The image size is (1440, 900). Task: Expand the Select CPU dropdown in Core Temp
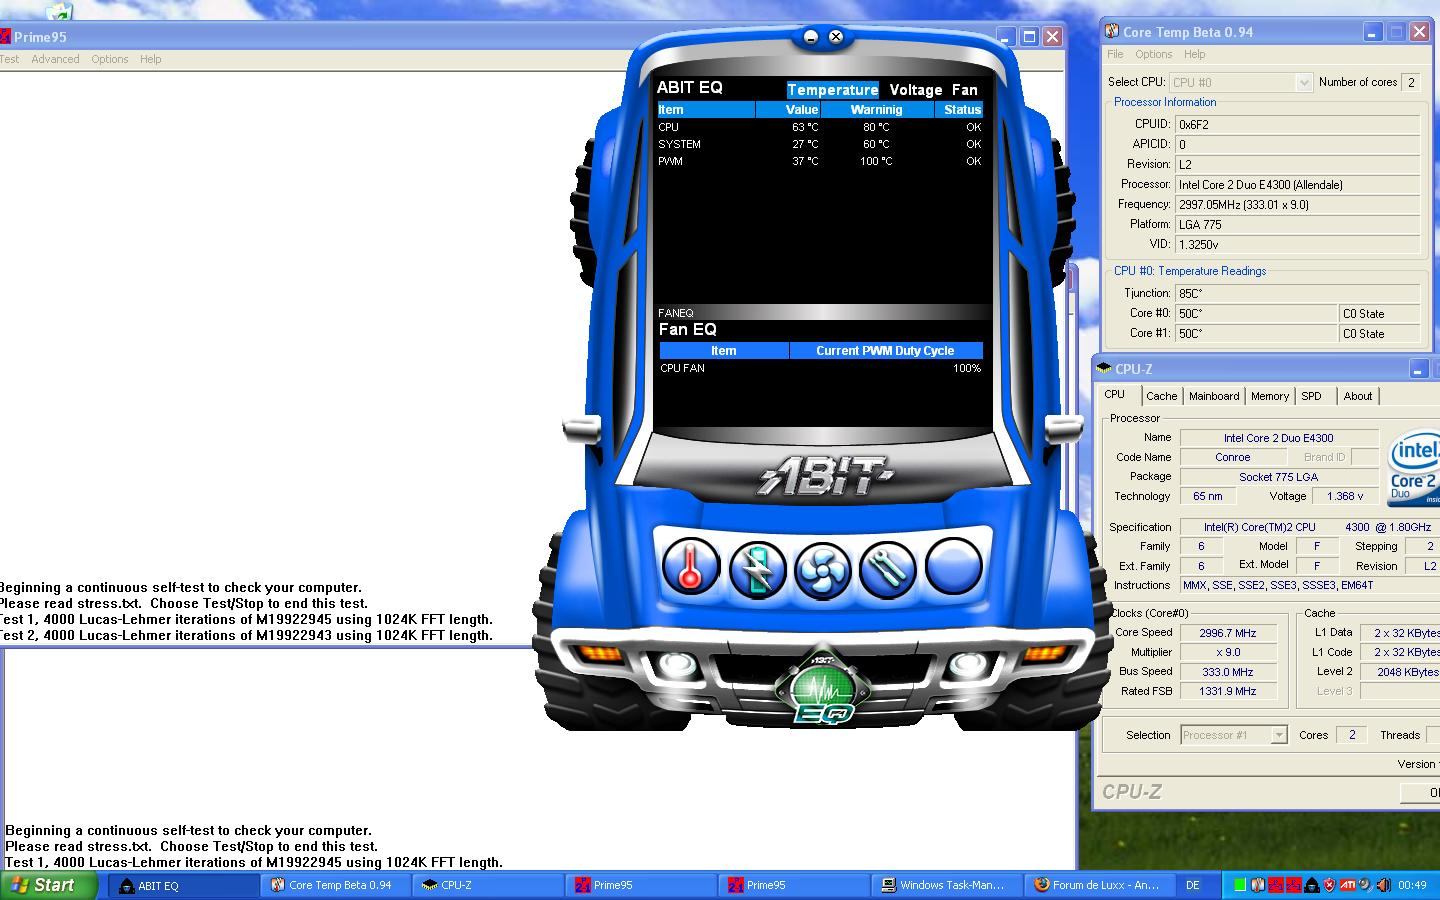1303,83
